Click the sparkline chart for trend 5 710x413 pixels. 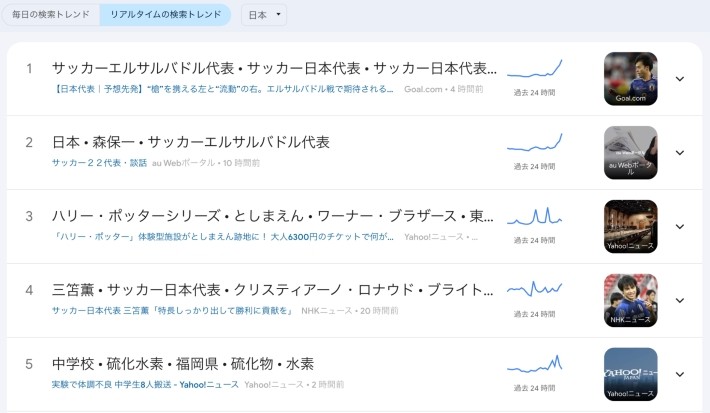click(534, 364)
